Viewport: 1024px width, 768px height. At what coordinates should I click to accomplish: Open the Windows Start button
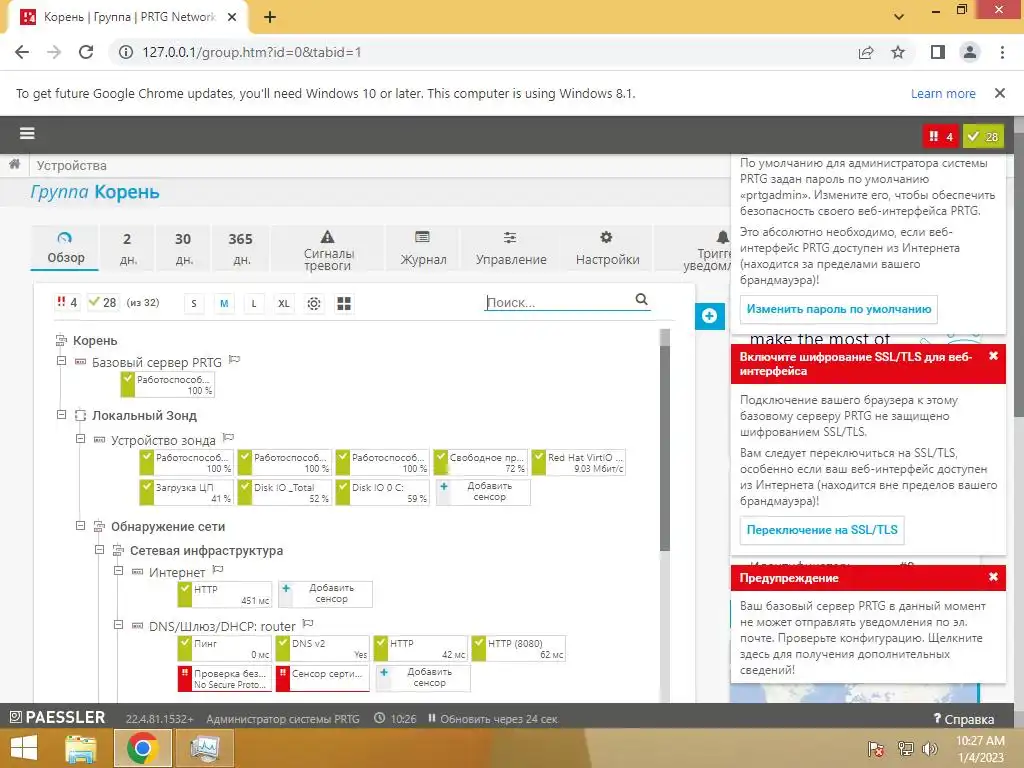(24, 748)
